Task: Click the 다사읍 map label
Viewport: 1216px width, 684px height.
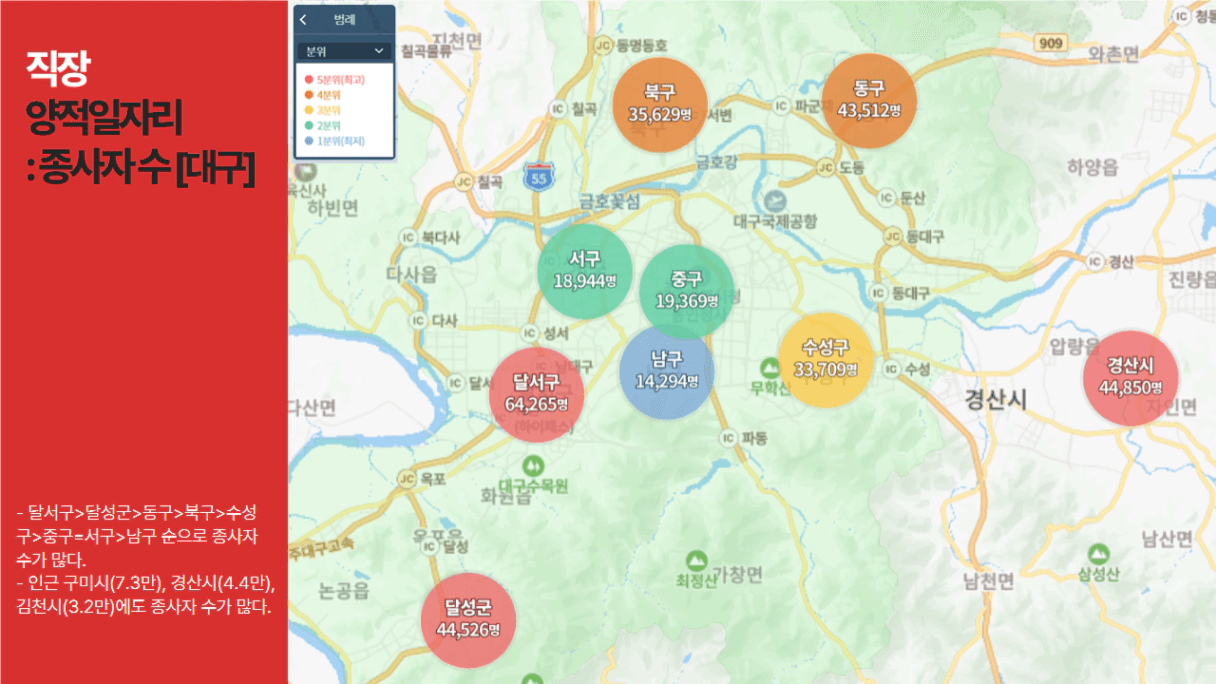Action: click(412, 273)
